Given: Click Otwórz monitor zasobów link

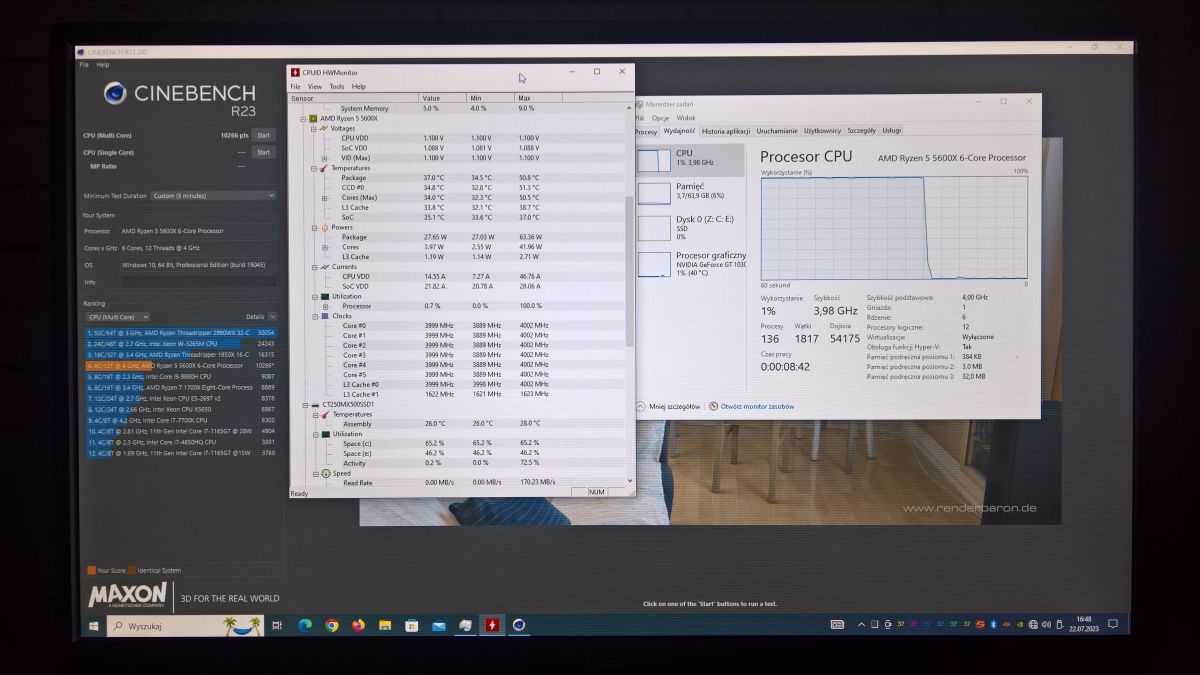Looking at the screenshot, I should [x=757, y=407].
